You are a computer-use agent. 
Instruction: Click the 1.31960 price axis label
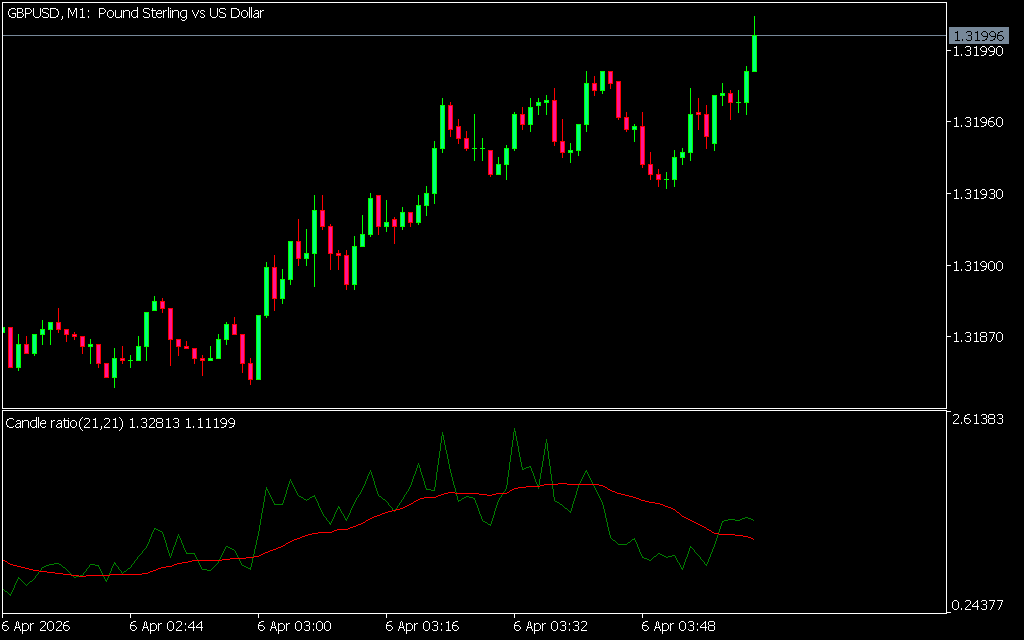coord(977,122)
